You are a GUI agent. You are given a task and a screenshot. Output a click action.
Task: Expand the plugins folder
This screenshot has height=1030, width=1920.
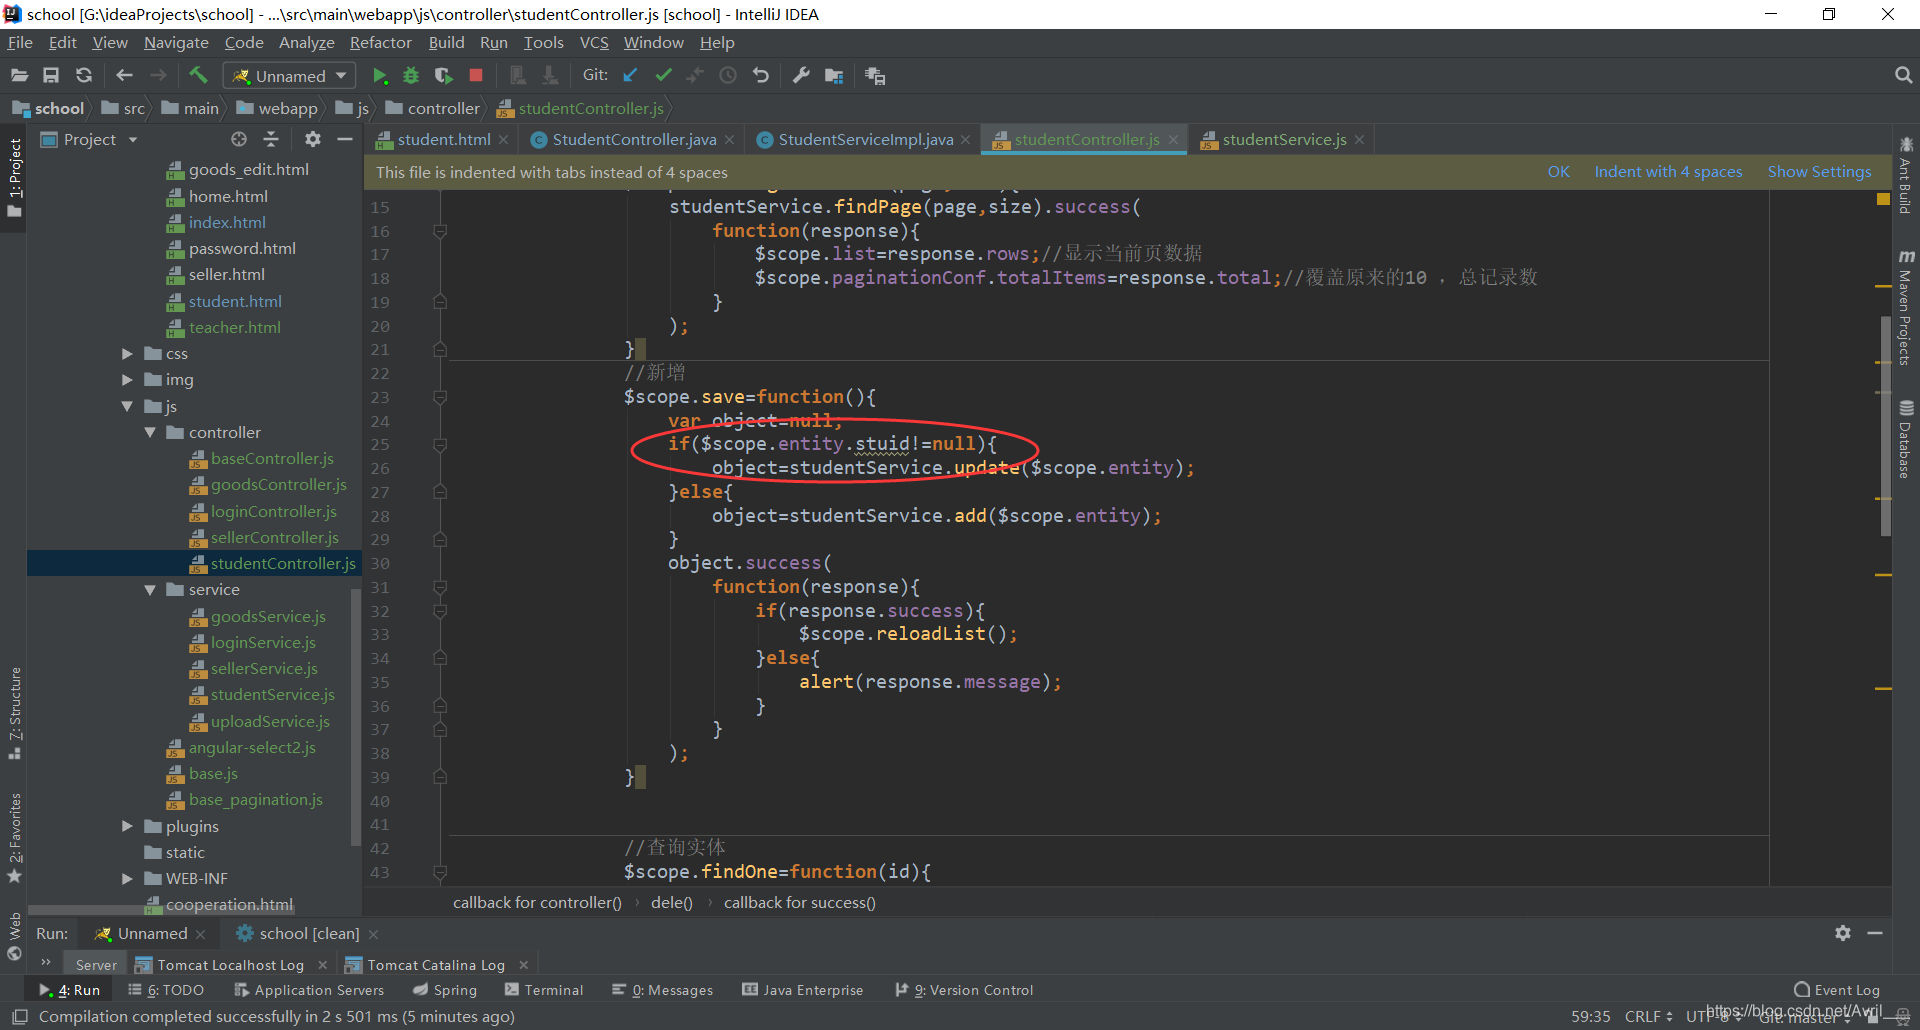[127, 826]
